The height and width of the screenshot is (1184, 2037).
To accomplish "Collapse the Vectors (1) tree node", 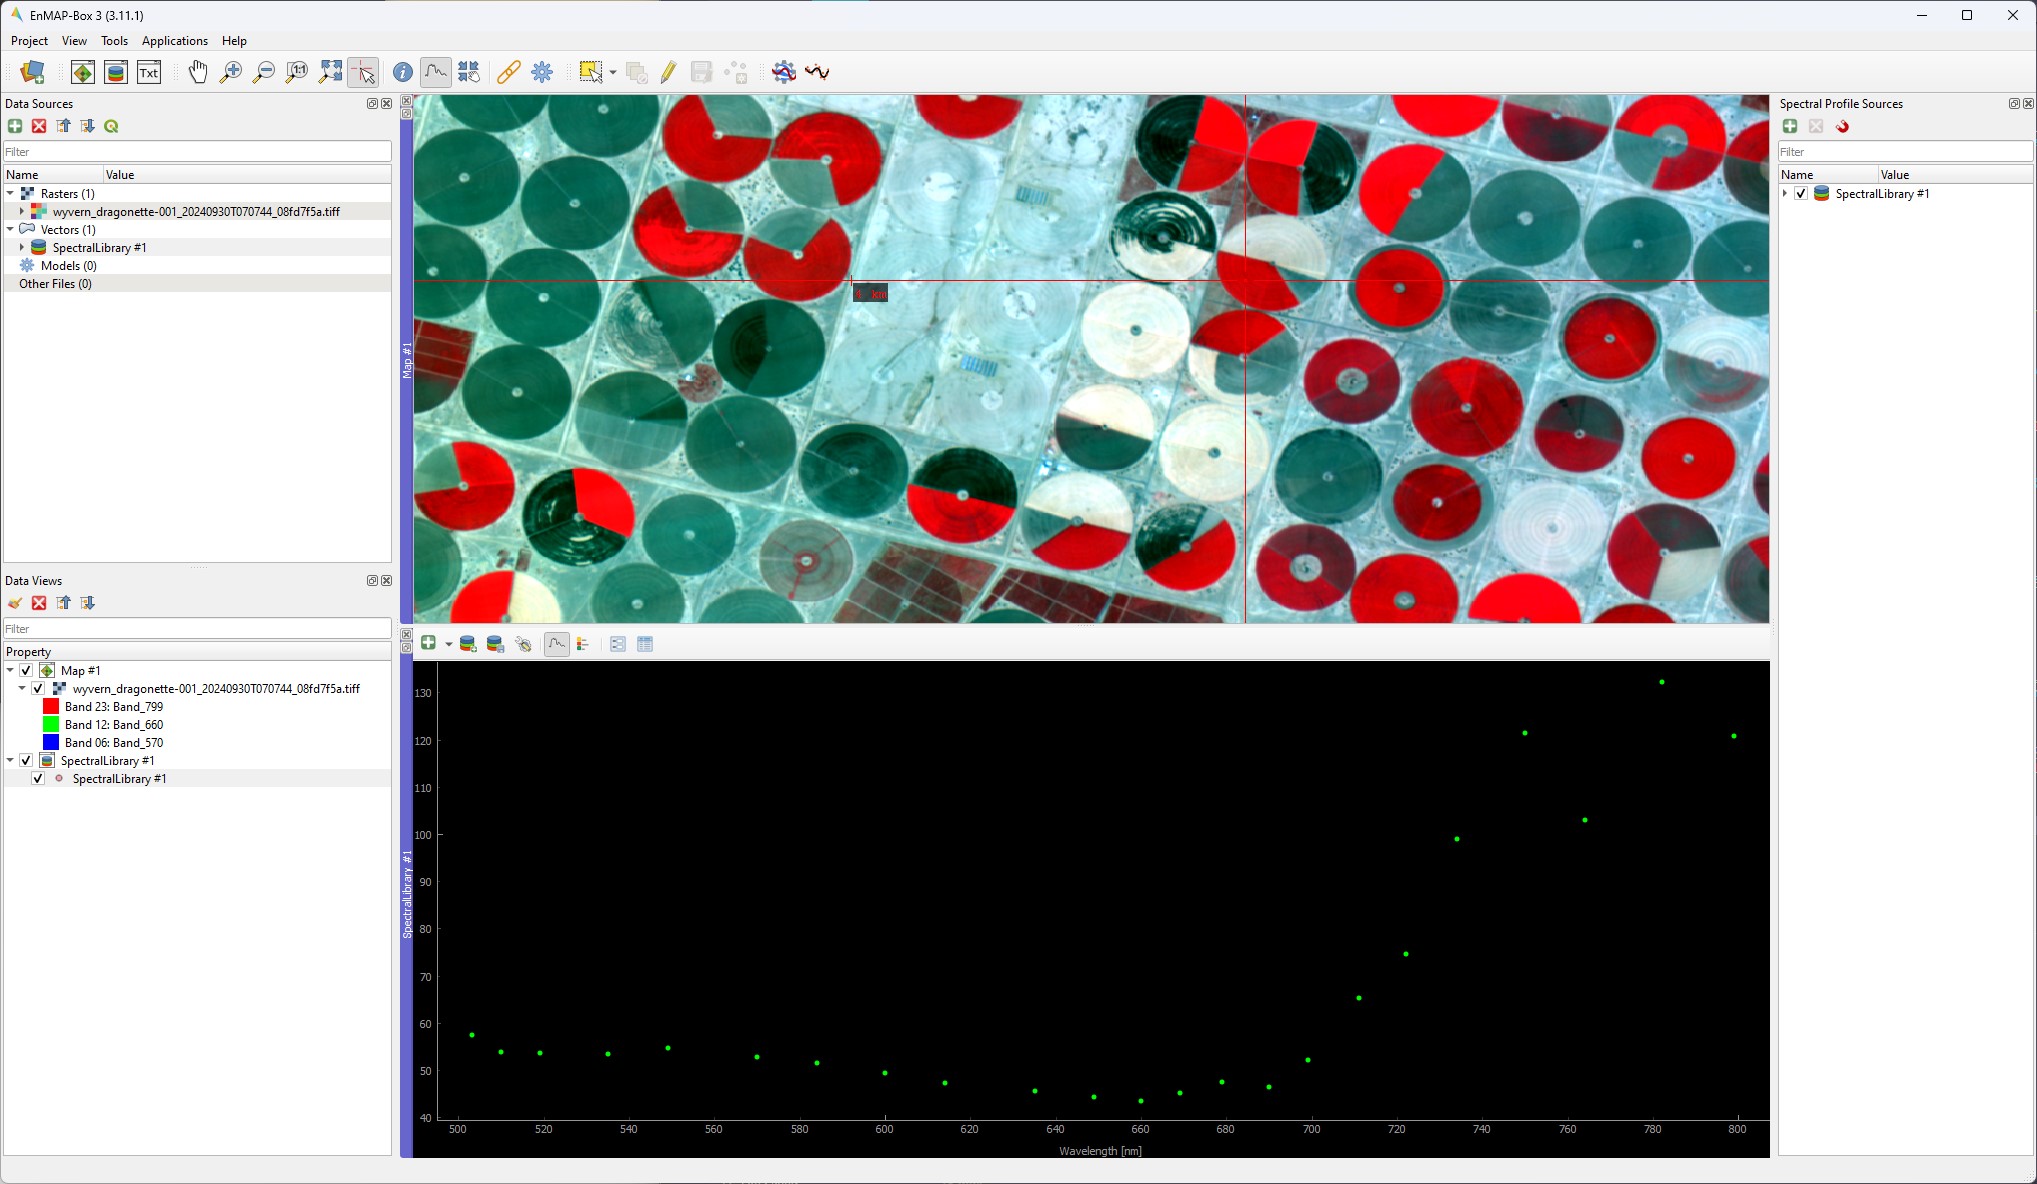I will [x=11, y=230].
